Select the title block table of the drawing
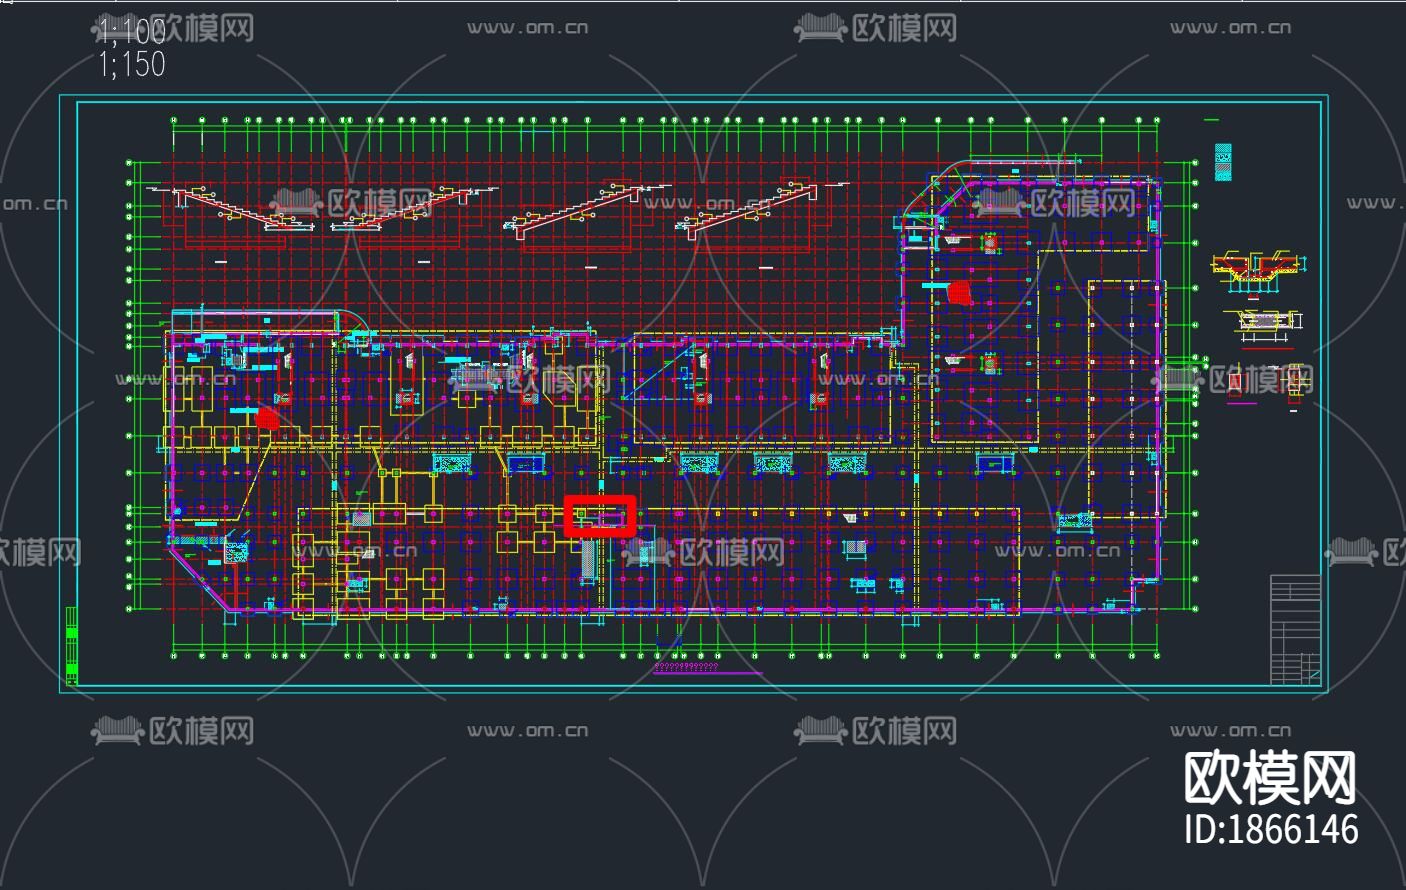Screen dimensions: 1406x890 click(x=1296, y=629)
